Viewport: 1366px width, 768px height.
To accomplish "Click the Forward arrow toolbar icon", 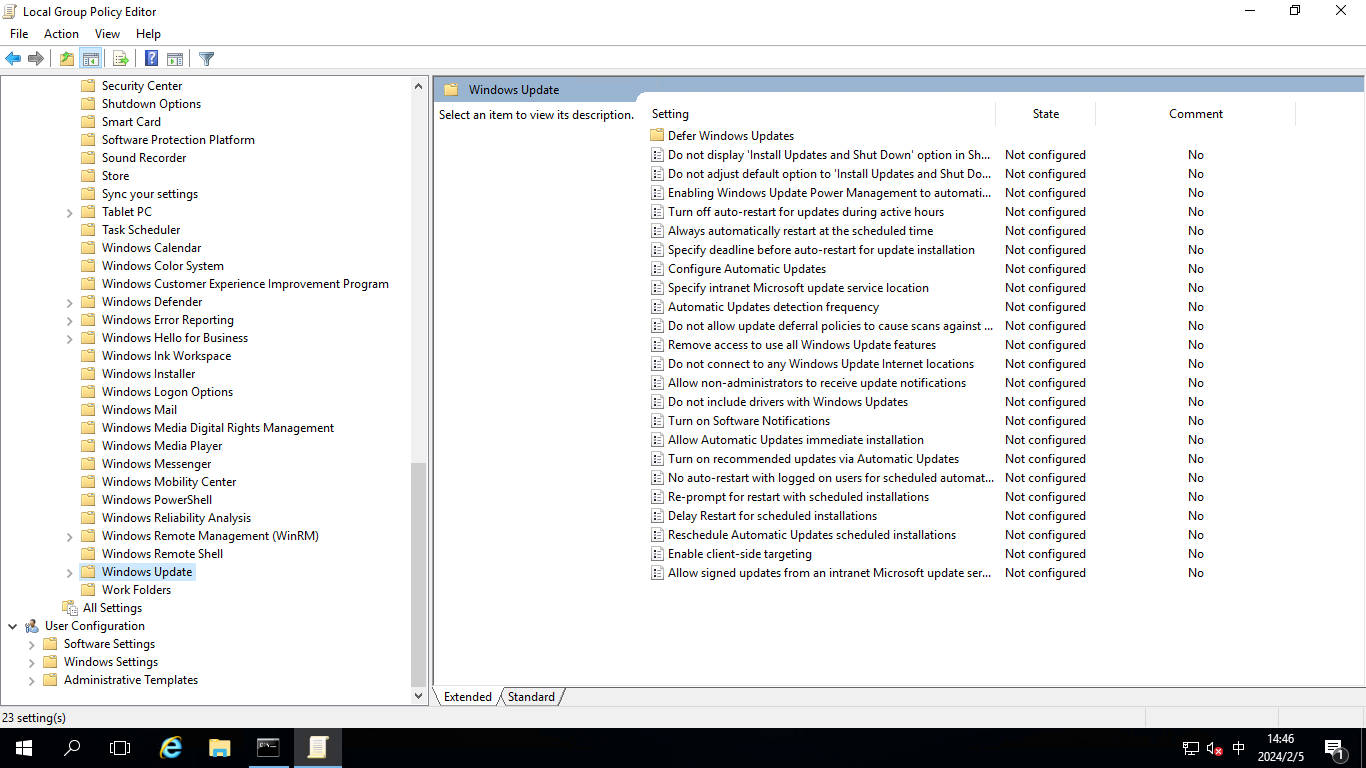I will 36,59.
